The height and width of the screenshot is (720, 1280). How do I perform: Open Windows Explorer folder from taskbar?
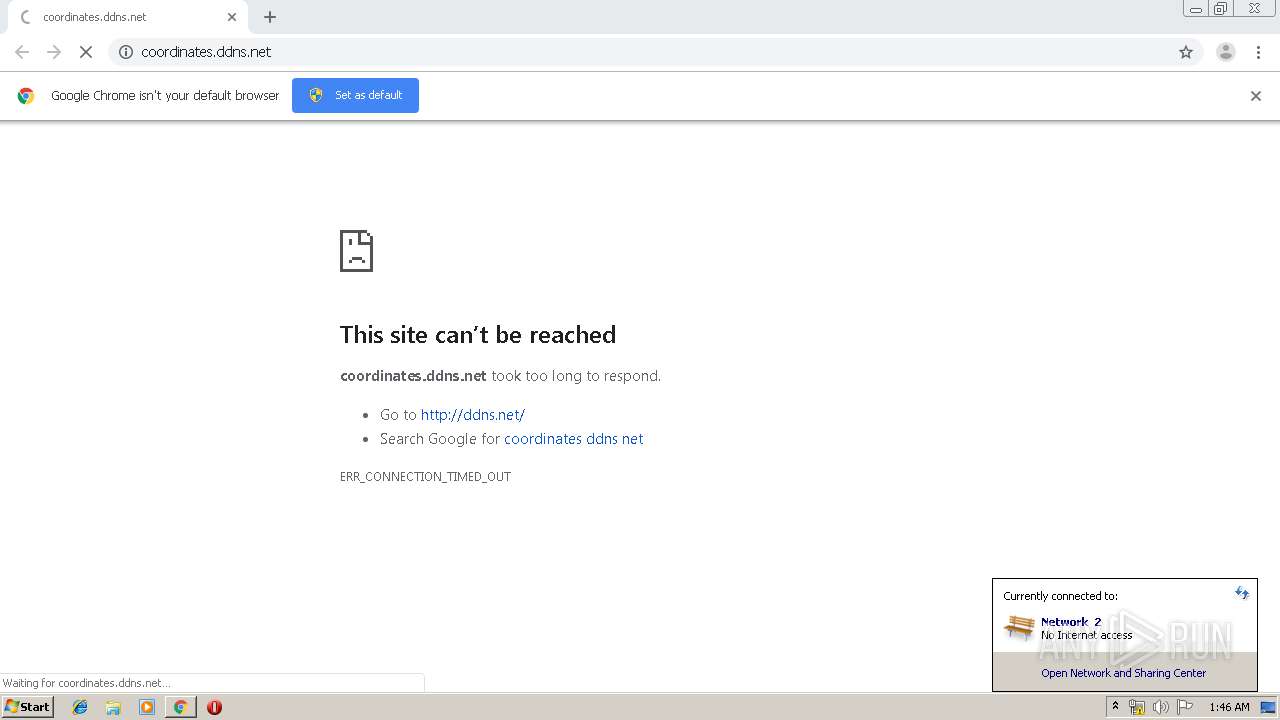click(113, 707)
